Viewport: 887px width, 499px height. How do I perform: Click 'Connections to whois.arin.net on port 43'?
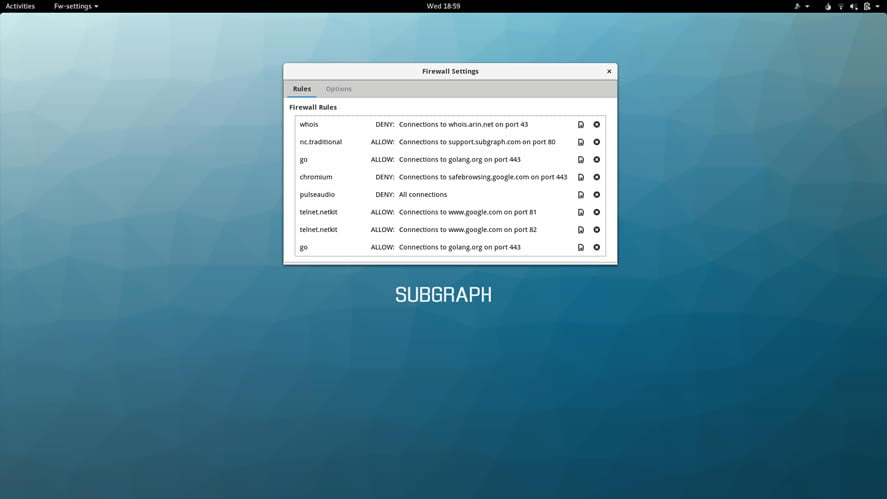point(463,124)
